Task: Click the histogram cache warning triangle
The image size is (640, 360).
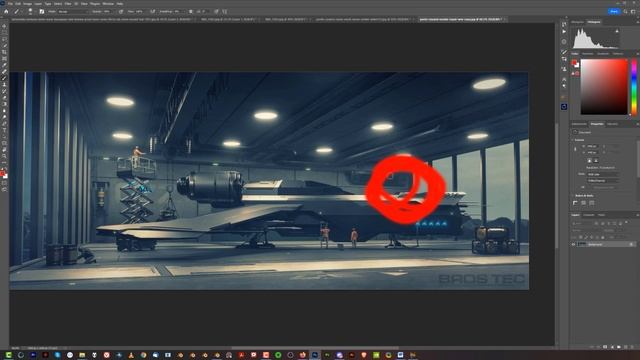Action: [617, 31]
